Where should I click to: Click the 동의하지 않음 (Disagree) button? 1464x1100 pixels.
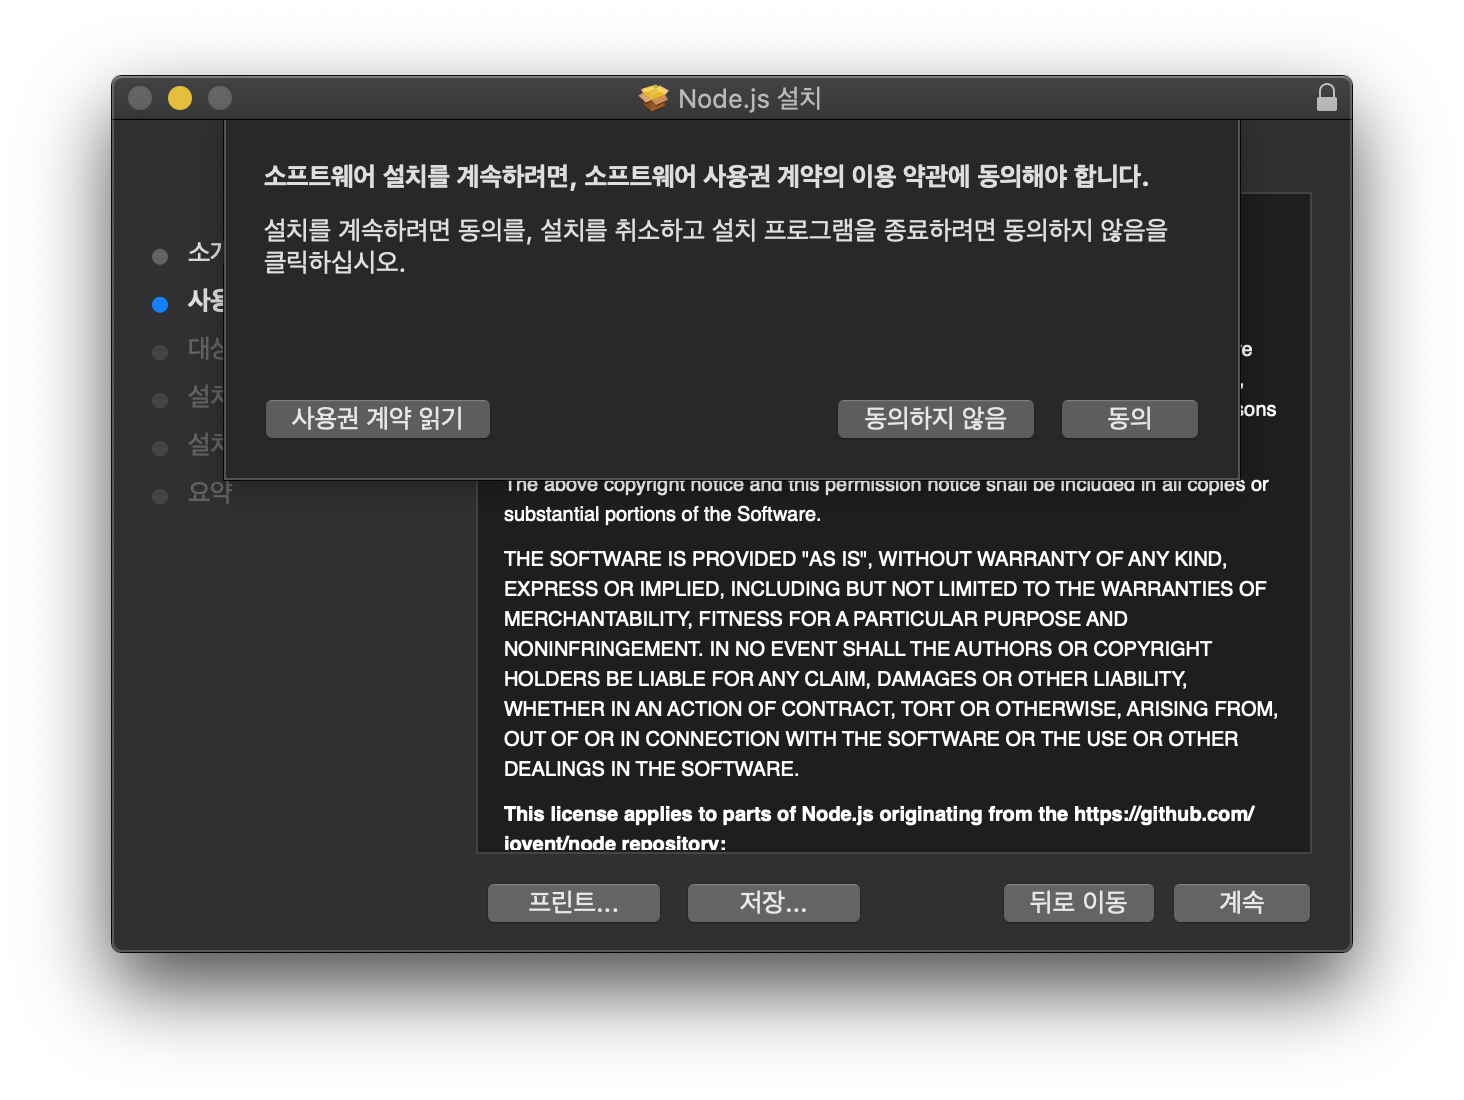(935, 419)
